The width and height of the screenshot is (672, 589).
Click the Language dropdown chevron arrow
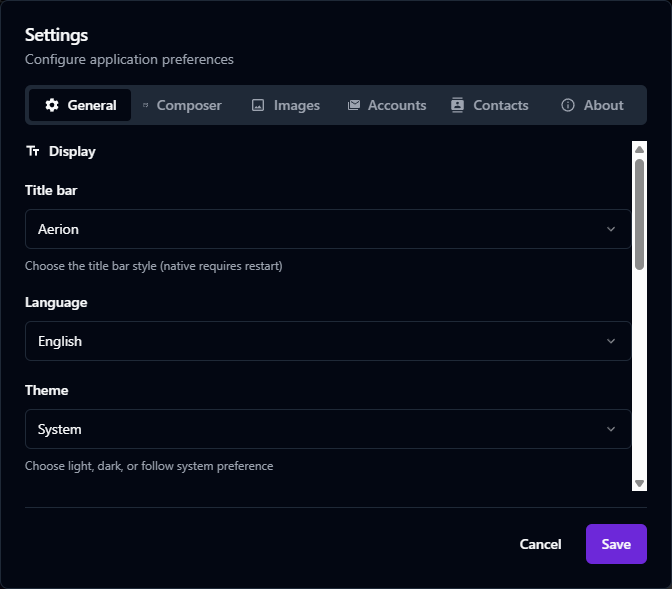coord(611,341)
